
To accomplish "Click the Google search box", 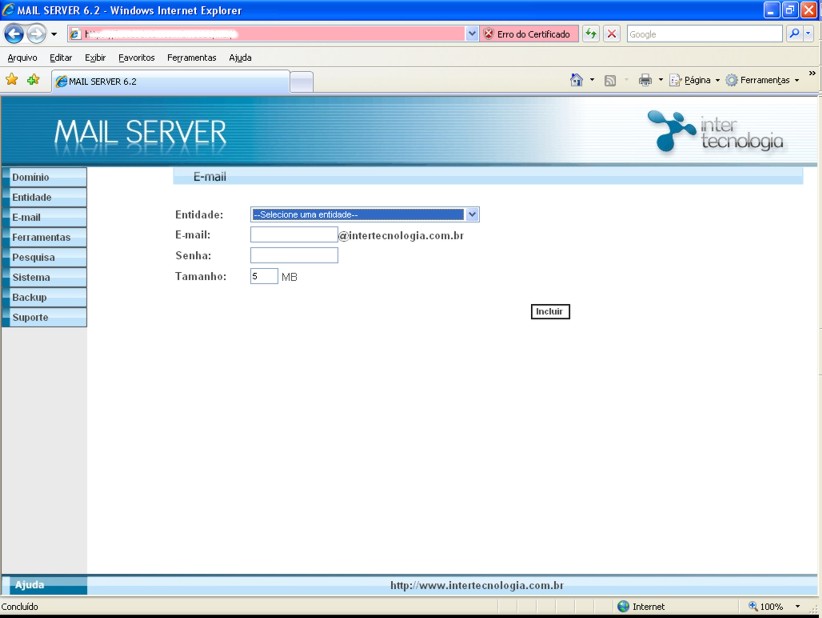I will point(705,34).
